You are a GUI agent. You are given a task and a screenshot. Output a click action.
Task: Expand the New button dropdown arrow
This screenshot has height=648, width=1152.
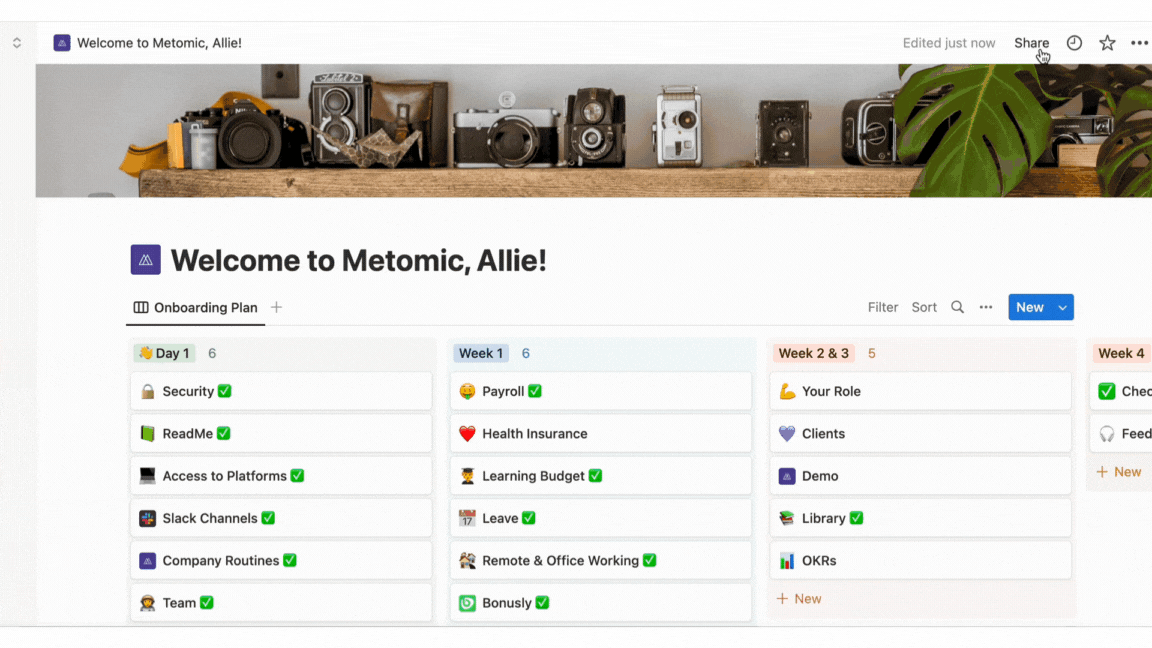point(1062,308)
